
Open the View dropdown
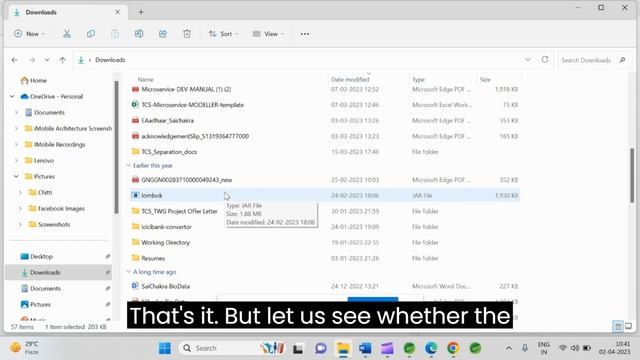point(268,34)
